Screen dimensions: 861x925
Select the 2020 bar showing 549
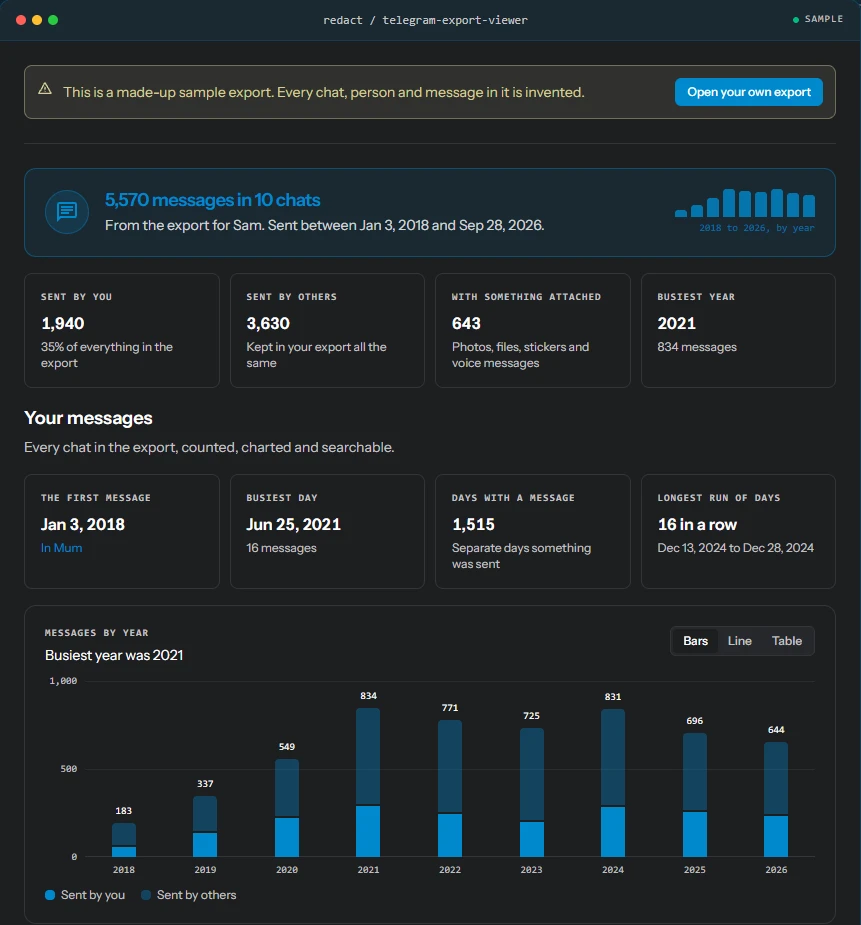[287, 808]
